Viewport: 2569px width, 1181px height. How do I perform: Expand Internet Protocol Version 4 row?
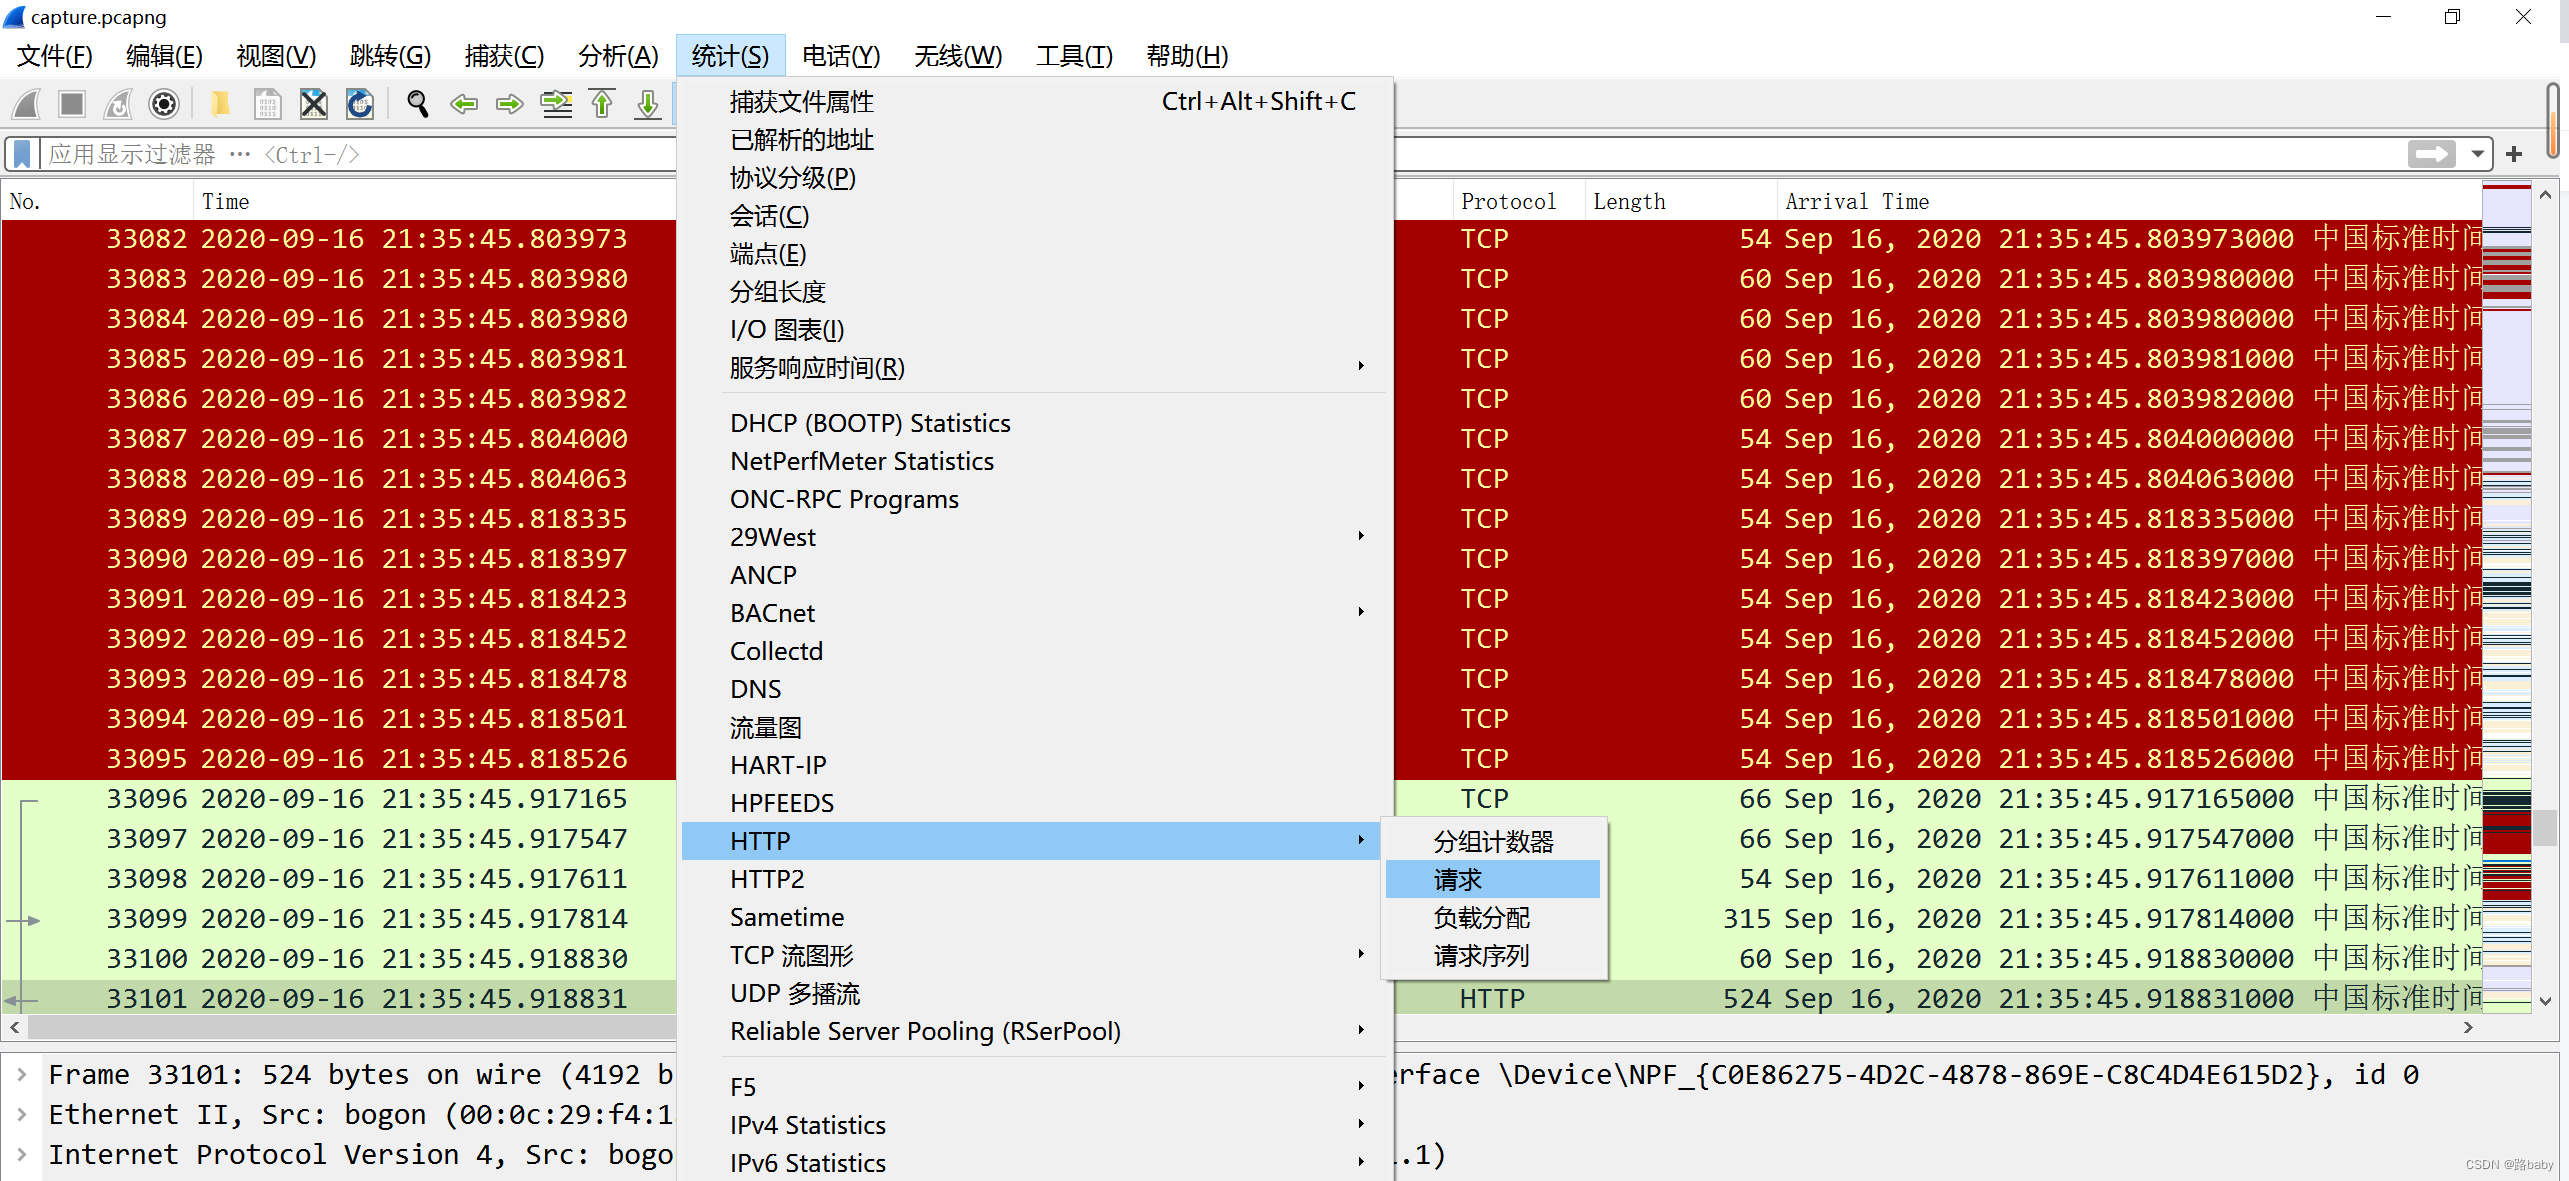pyautogui.click(x=22, y=1155)
